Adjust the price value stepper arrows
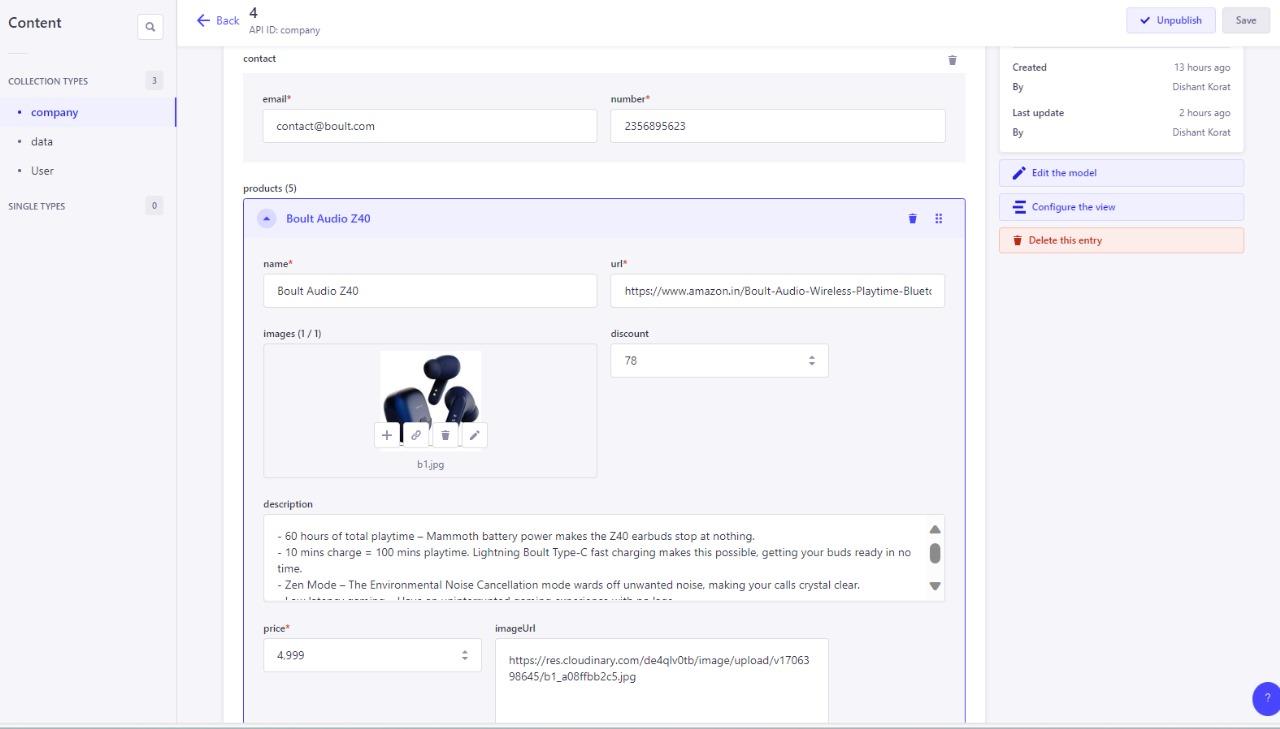The image size is (1280, 729). coord(464,655)
